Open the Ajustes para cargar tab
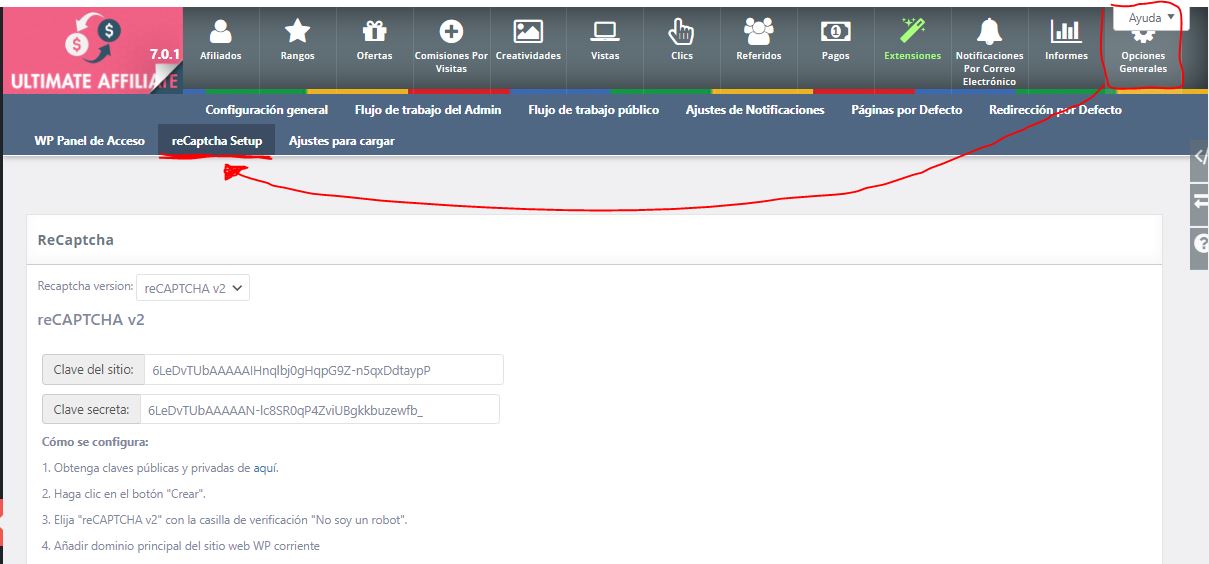 341,141
